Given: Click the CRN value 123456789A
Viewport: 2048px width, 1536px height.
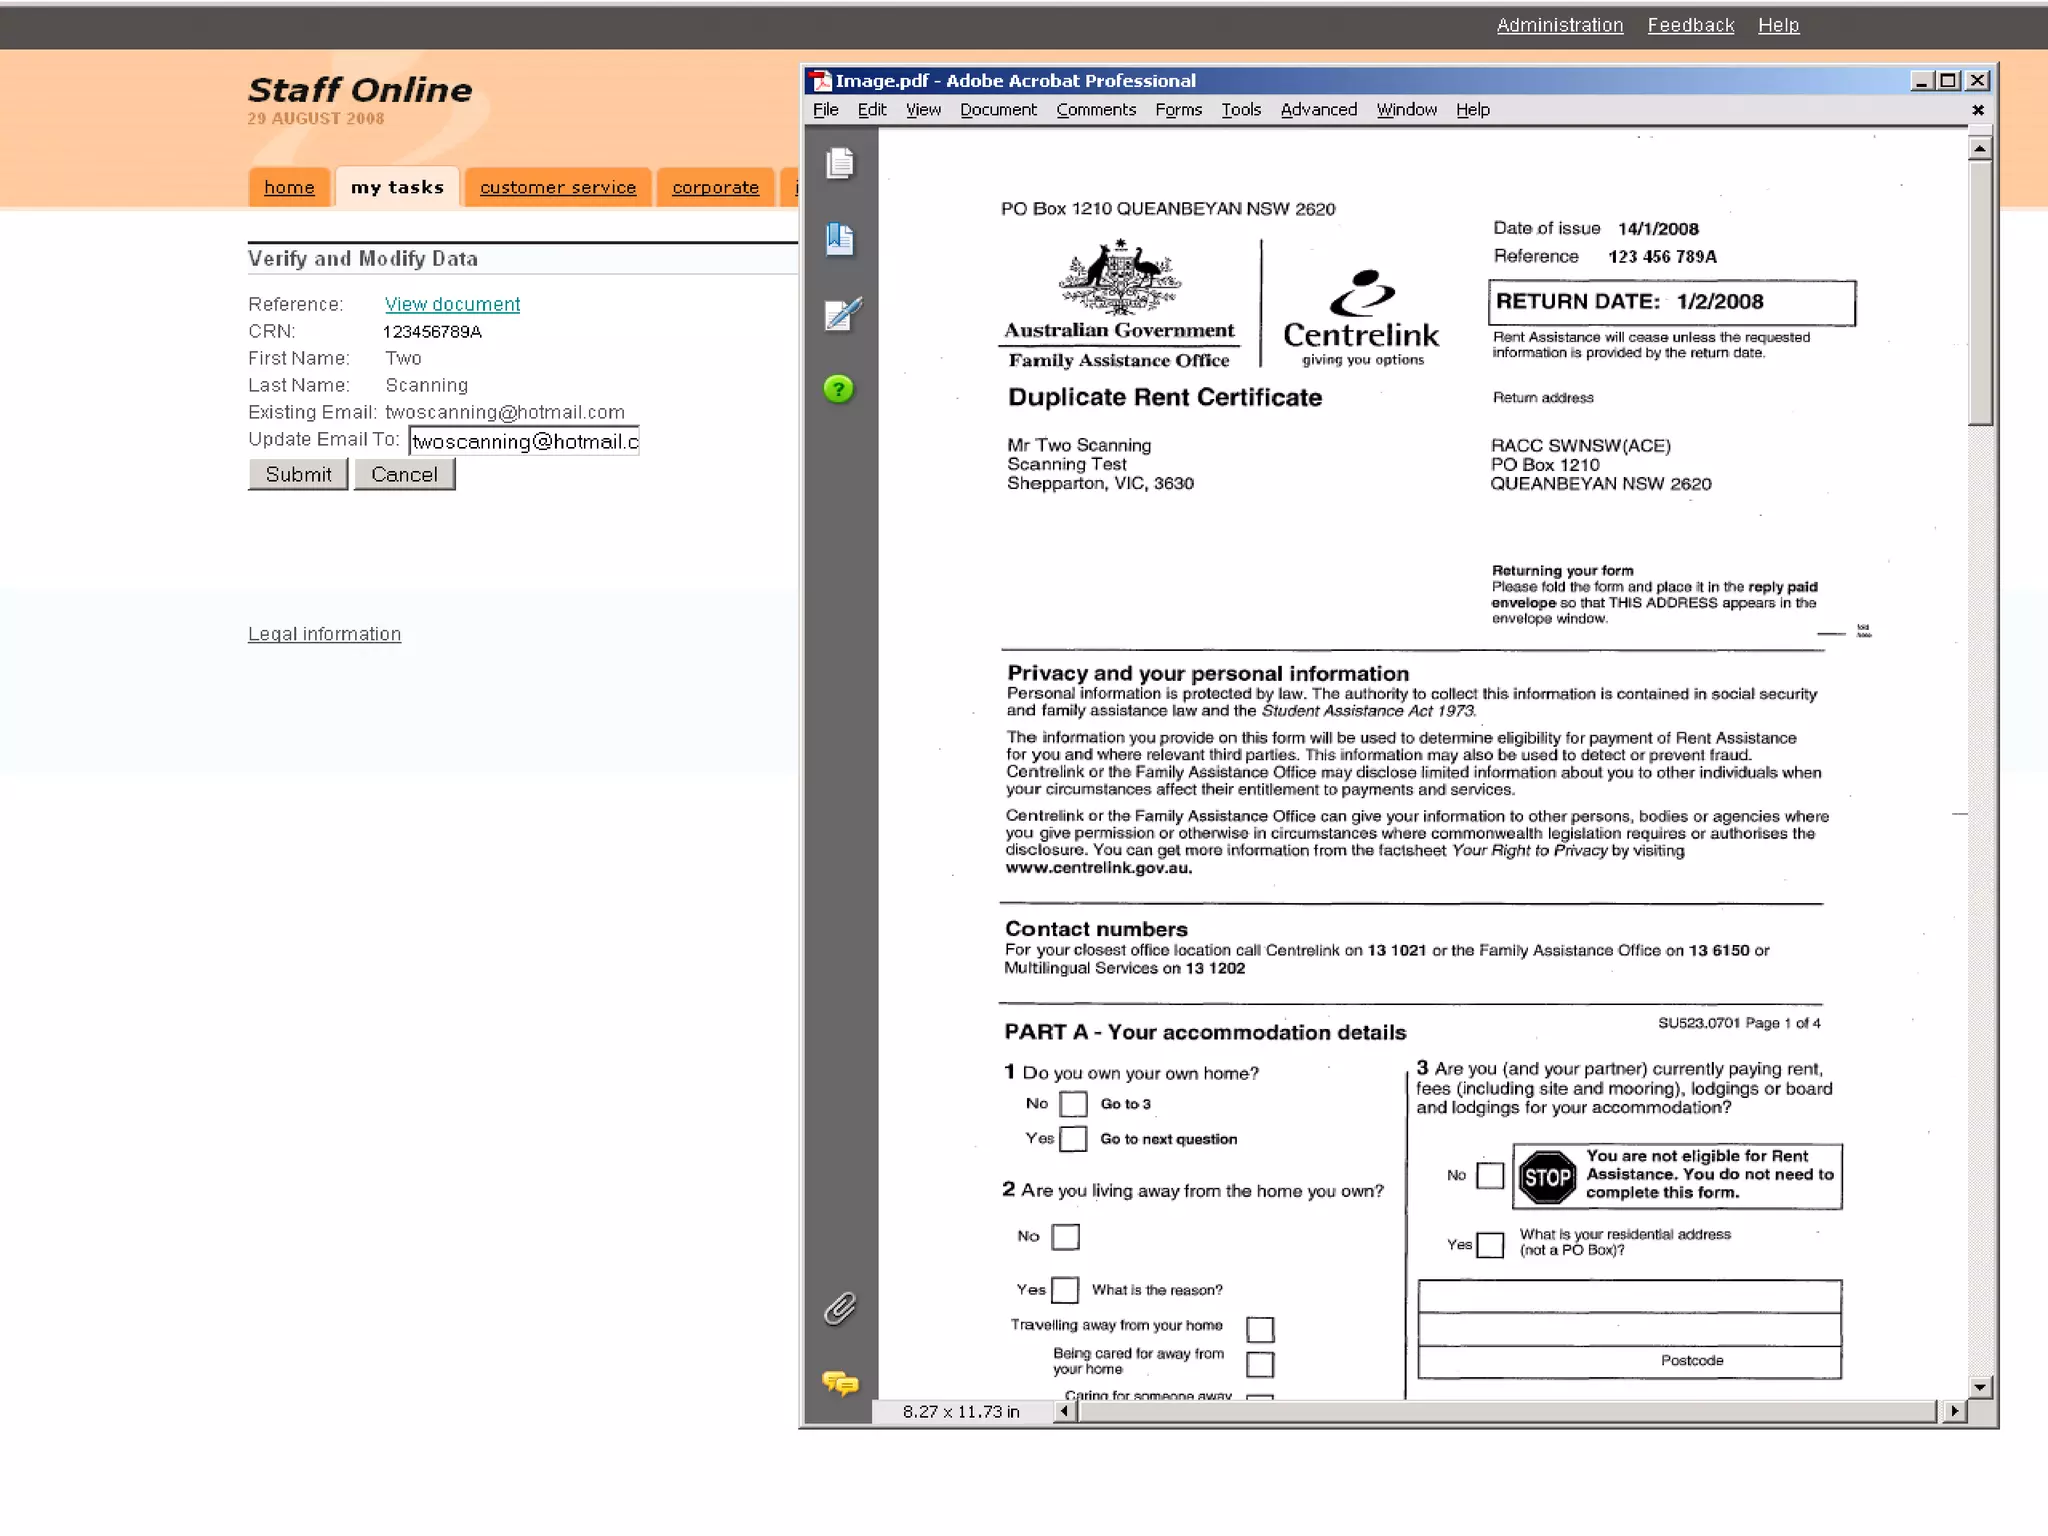Looking at the screenshot, I should pos(433,332).
